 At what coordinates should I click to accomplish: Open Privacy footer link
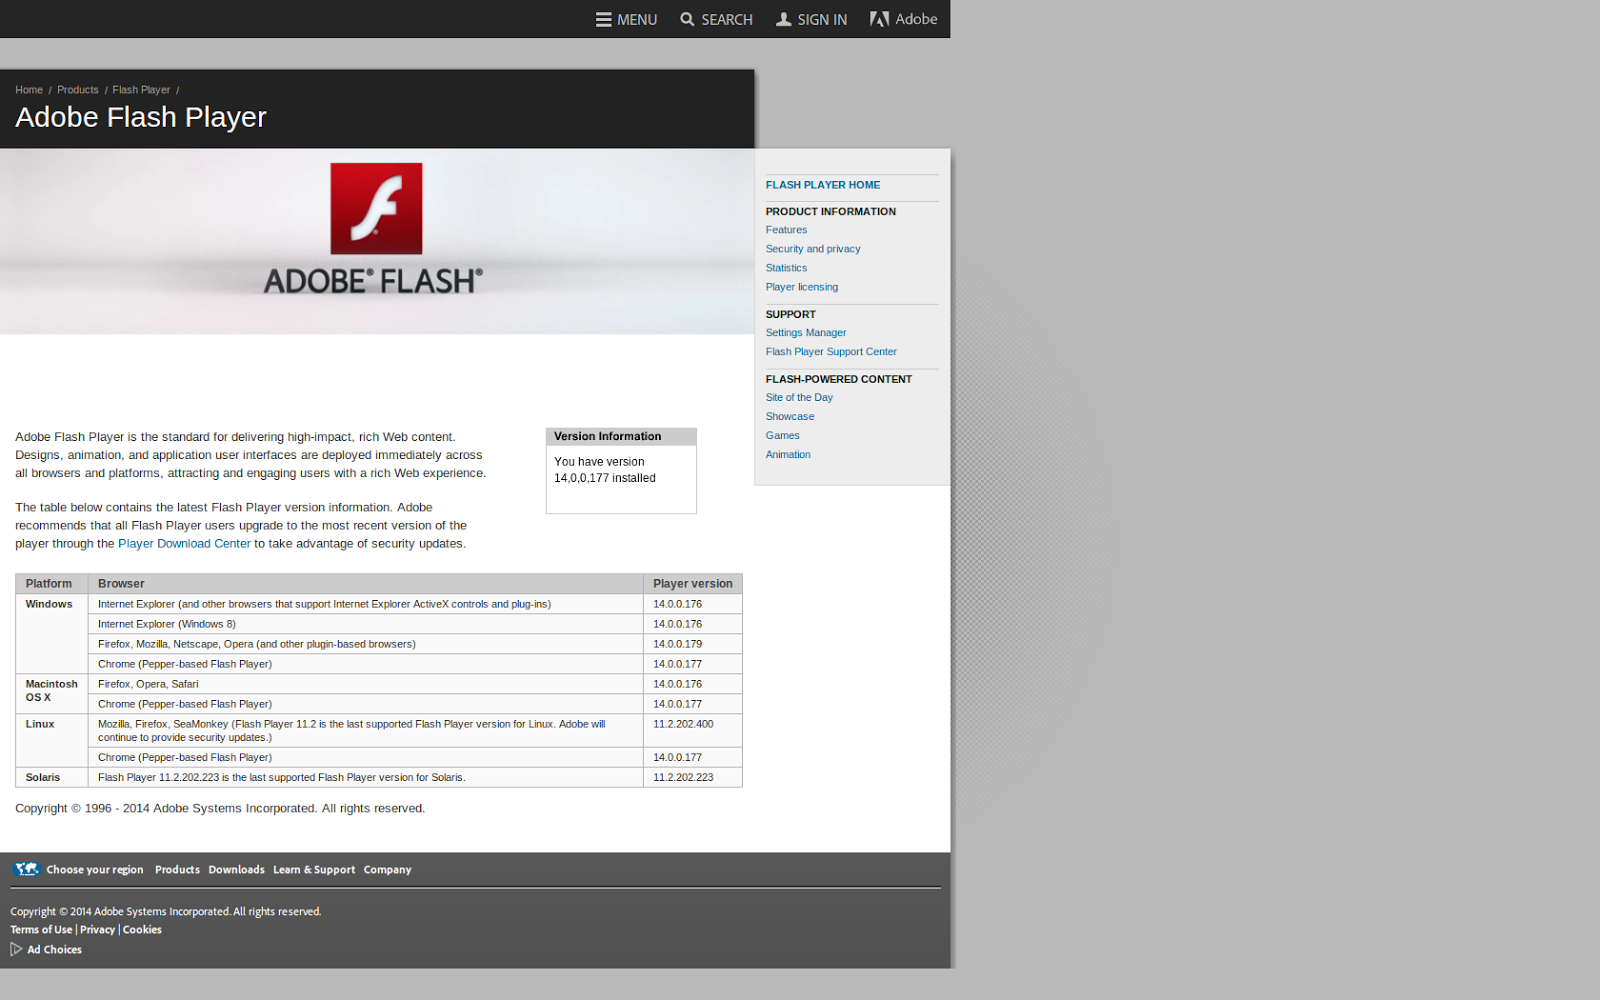click(97, 930)
